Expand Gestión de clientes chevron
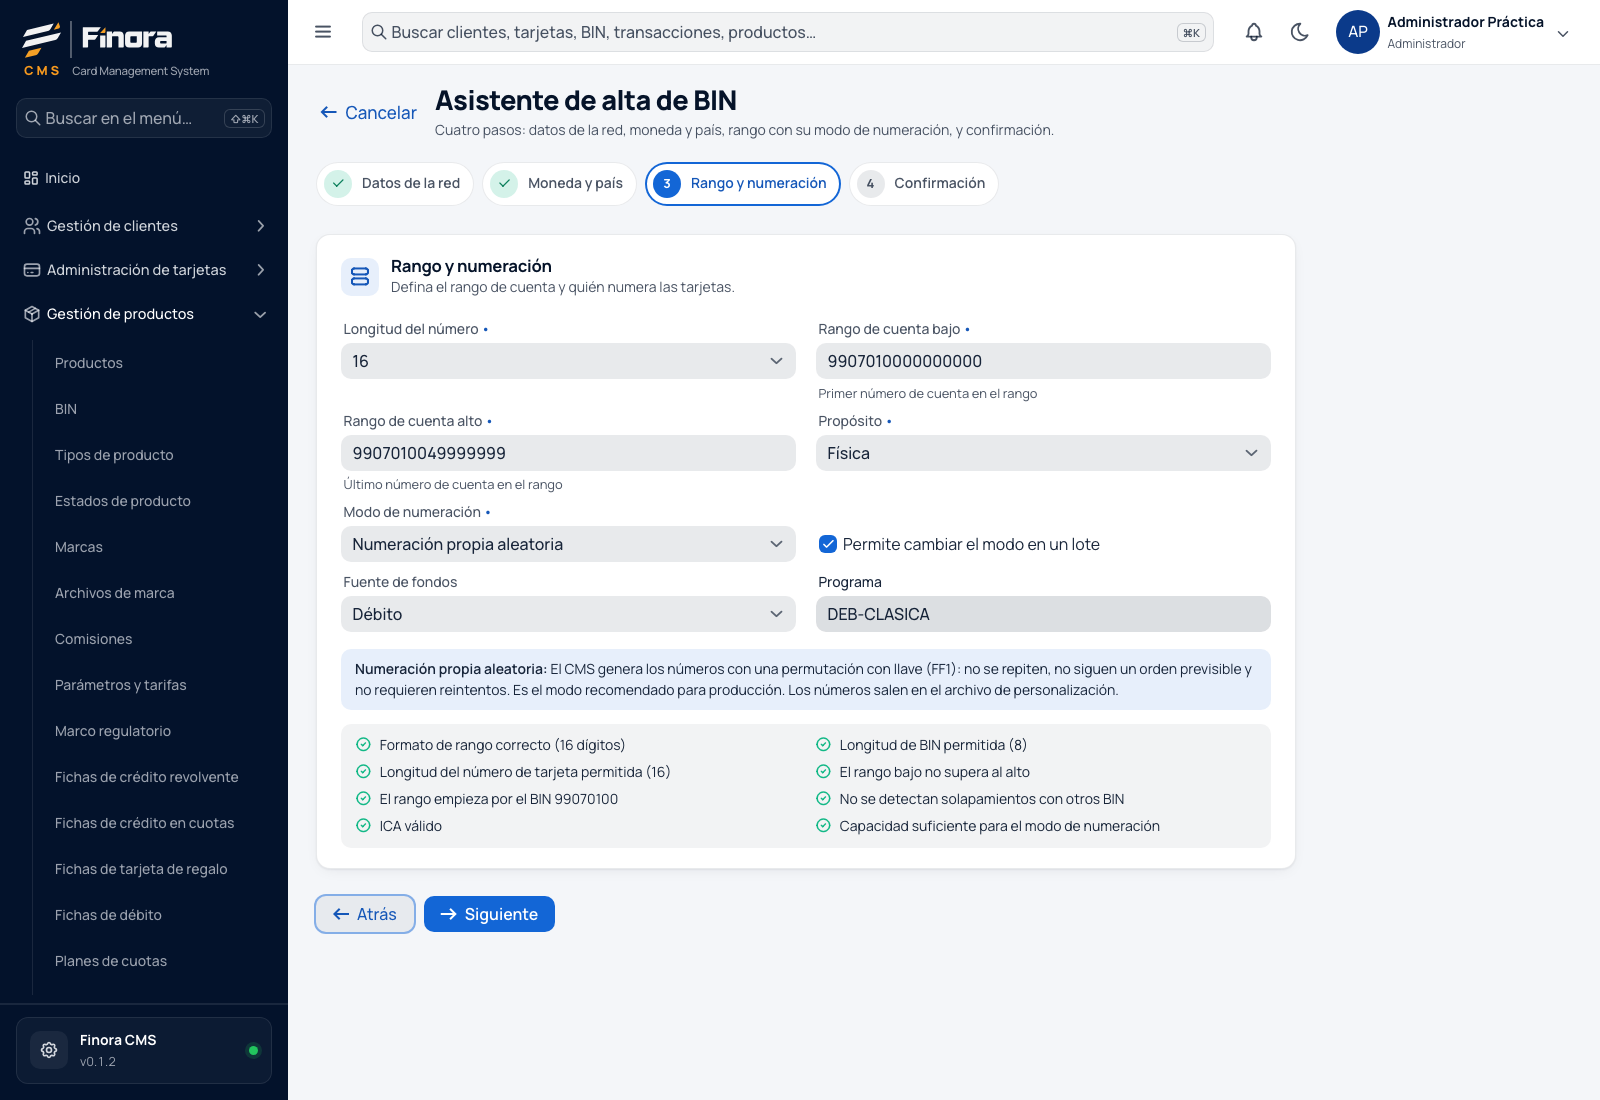This screenshot has height=1100, width=1600. click(x=260, y=226)
